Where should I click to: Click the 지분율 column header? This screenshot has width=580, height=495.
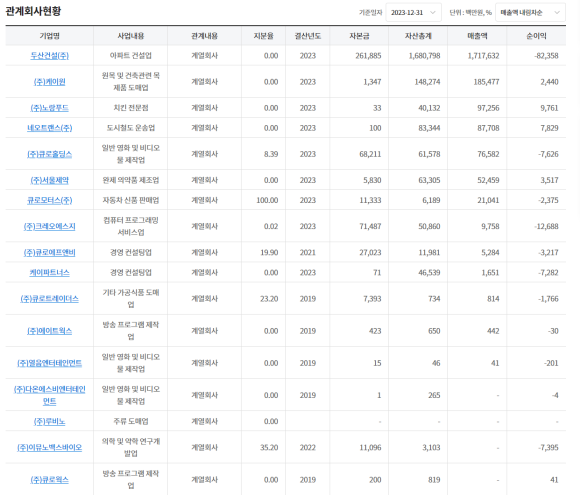[263, 36]
